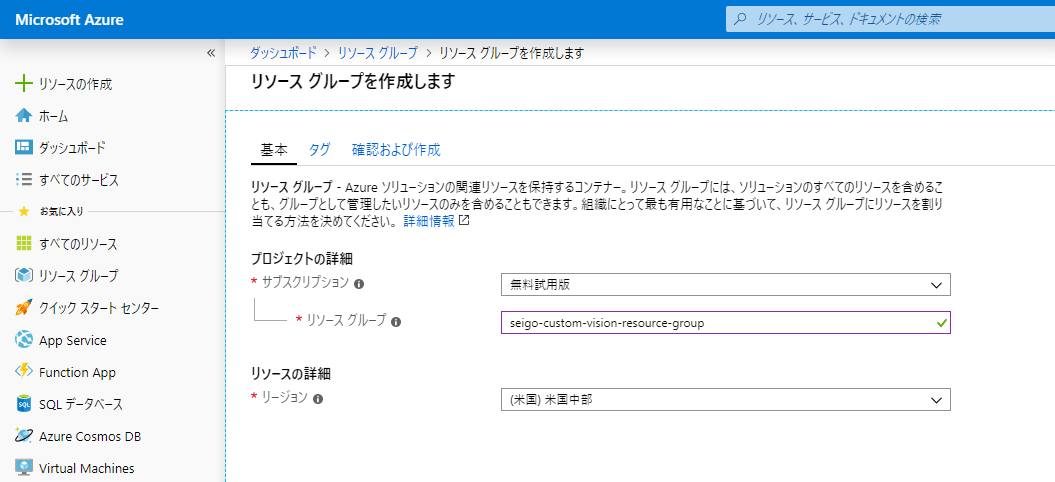Click the リソースの詳細 heading
The width and height of the screenshot is (1055, 482).
291,373
